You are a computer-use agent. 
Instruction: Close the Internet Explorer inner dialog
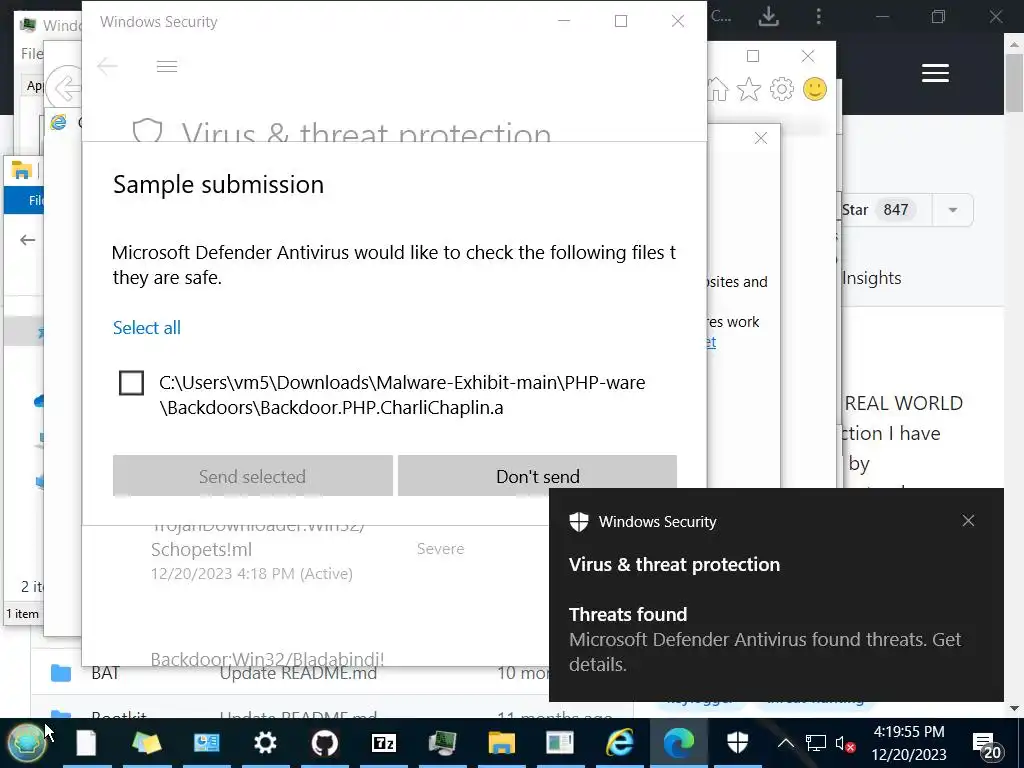point(761,138)
